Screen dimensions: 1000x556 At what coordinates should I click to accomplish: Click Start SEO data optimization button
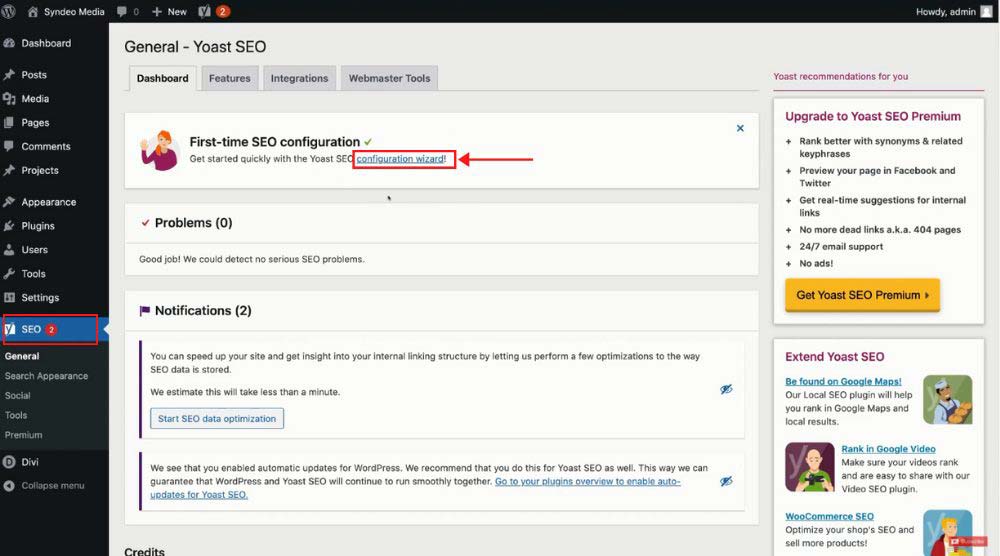[217, 419]
